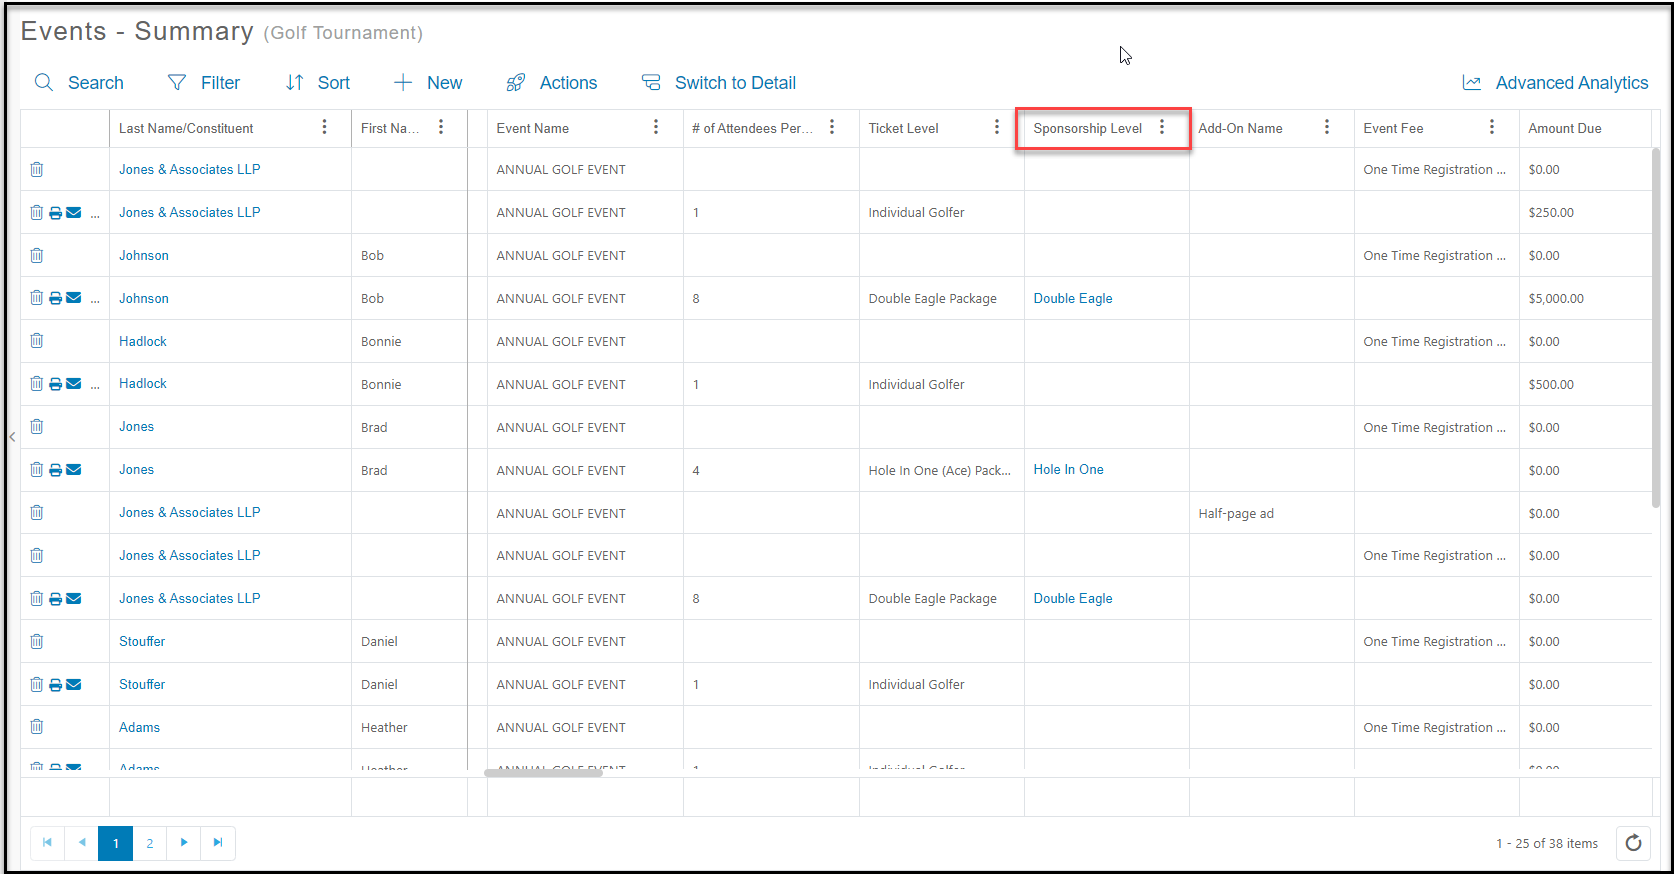Email the Stouffer Individual Golfer registrant

(74, 685)
